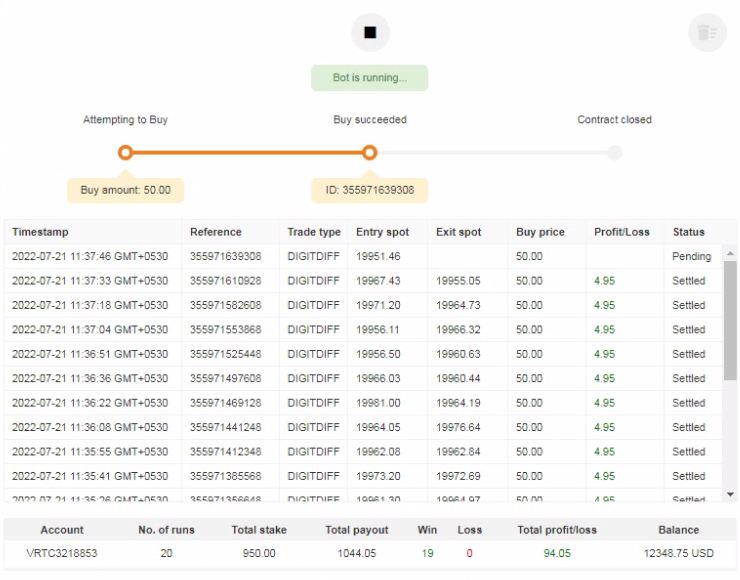740x580 pixels.
Task: Select total stake value 950.00
Action: pos(259,553)
